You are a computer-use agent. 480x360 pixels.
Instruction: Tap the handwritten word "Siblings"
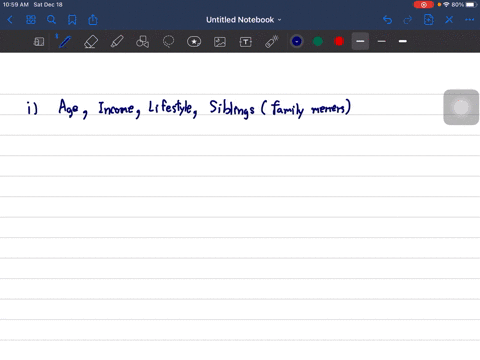click(x=232, y=109)
